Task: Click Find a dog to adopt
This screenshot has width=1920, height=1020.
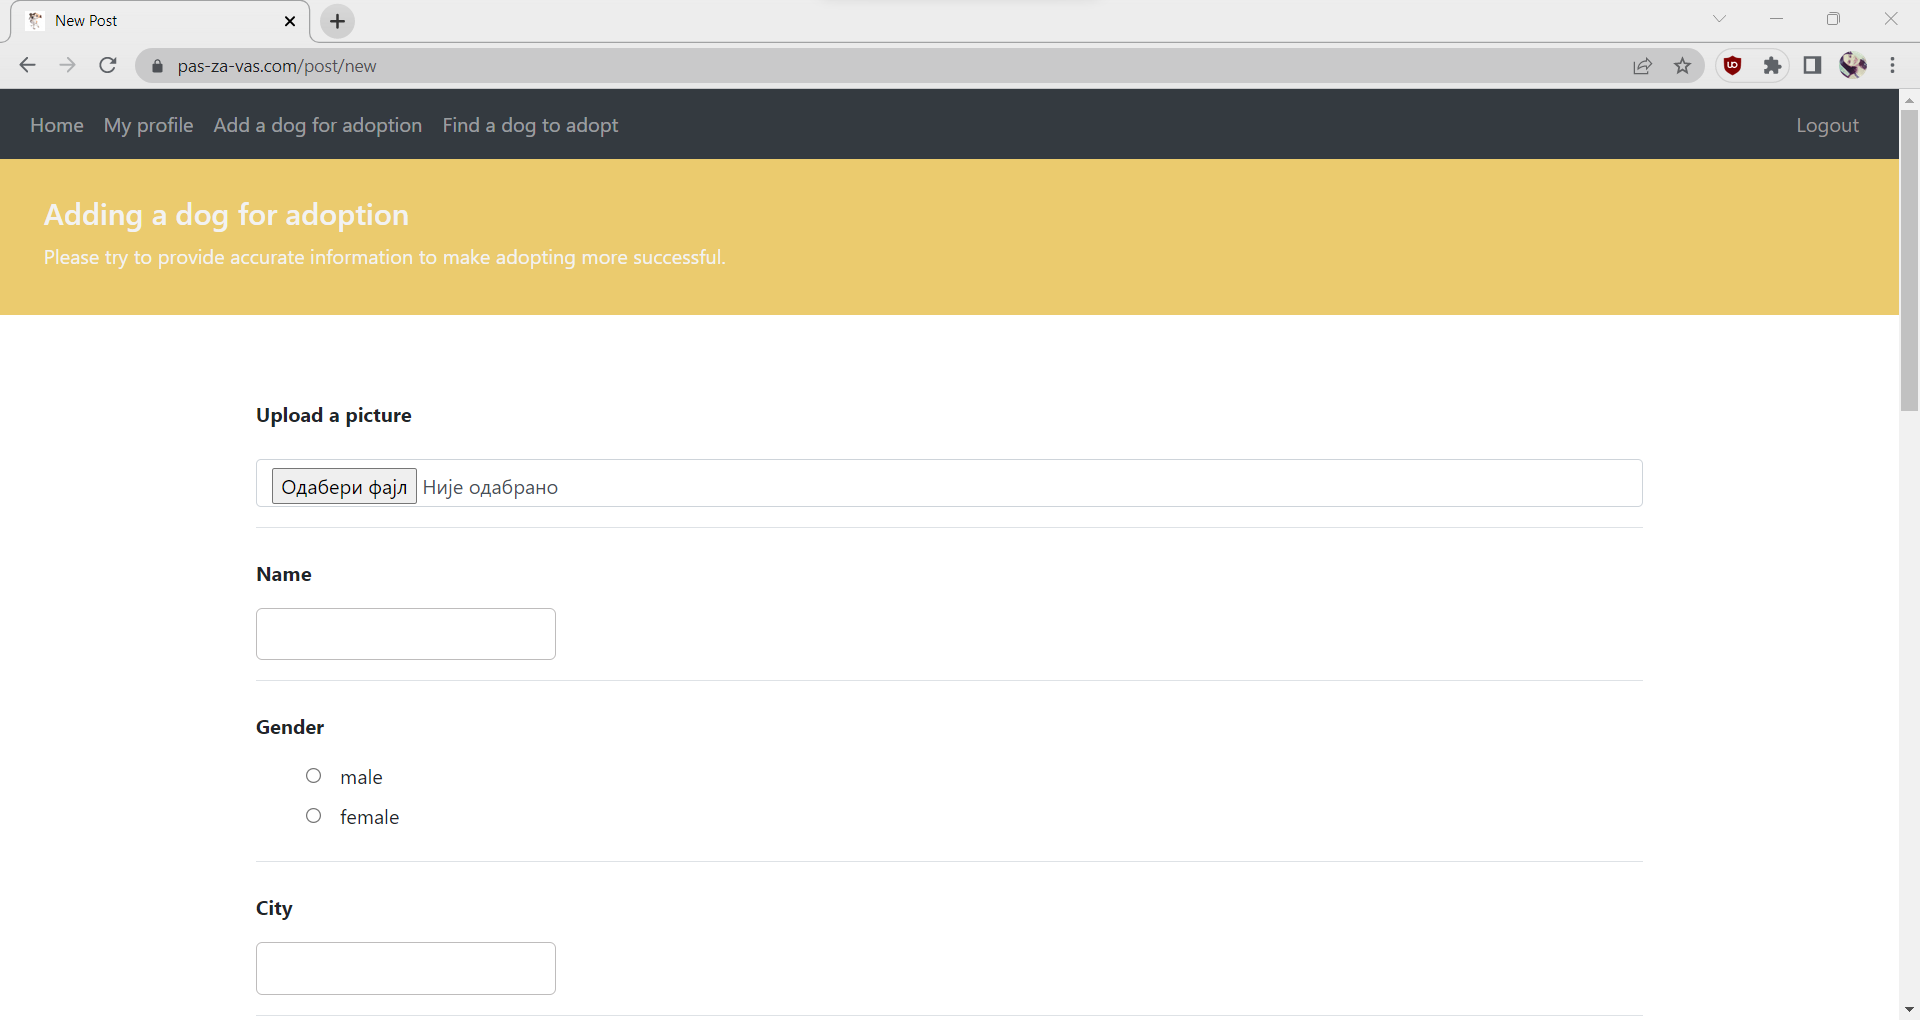Action: [x=530, y=125]
